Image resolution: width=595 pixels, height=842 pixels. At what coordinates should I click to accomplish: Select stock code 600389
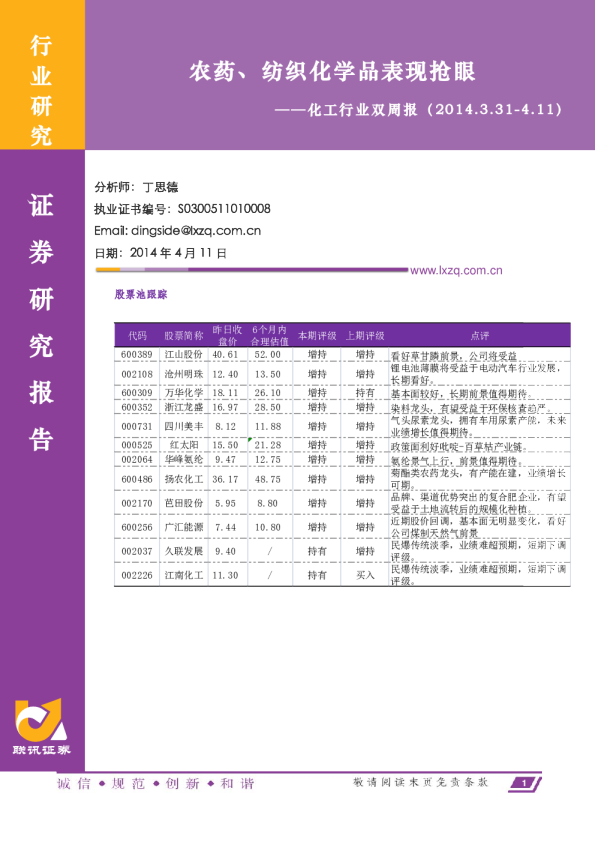click(x=137, y=354)
